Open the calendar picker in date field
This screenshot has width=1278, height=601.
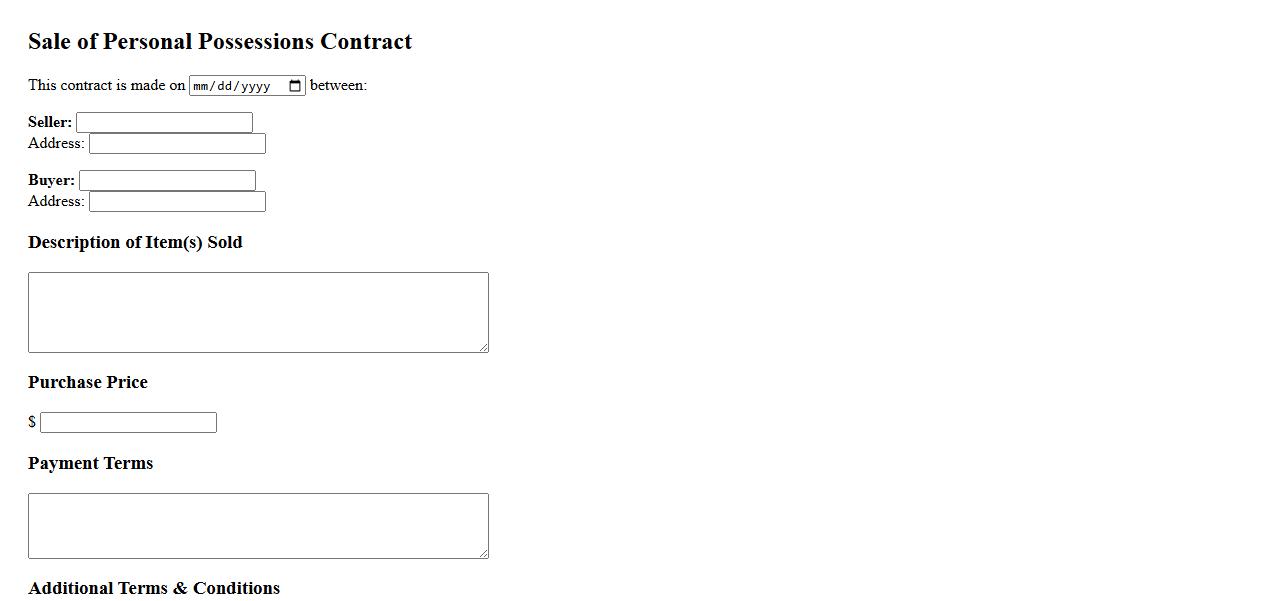coord(295,86)
